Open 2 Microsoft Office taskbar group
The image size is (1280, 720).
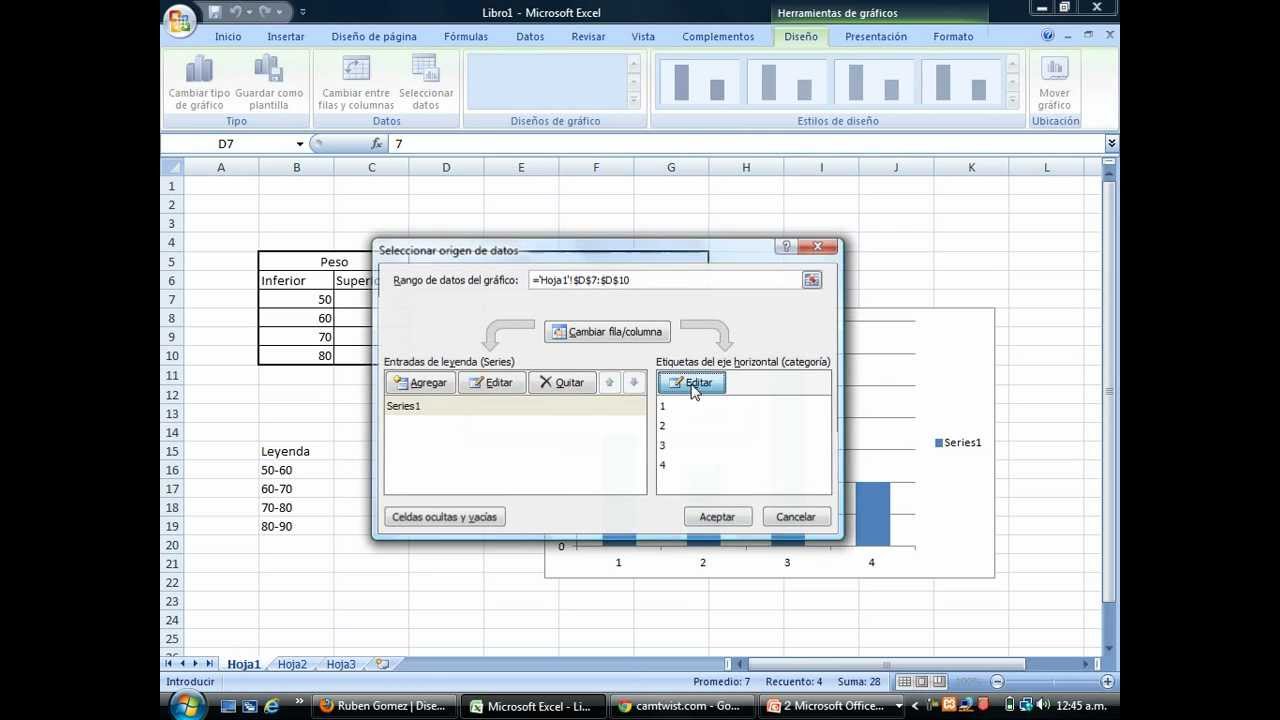(x=832, y=706)
